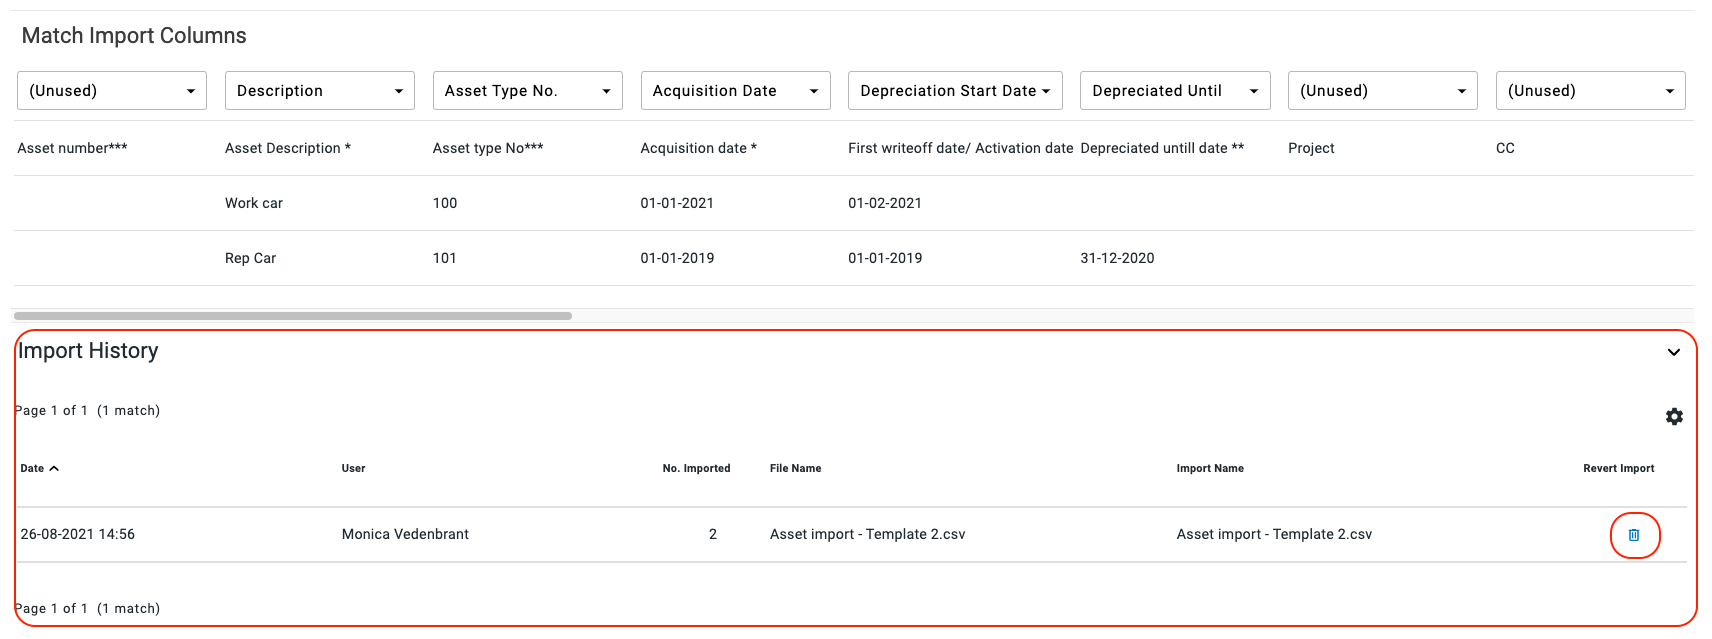Image resolution: width=1712 pixels, height=639 pixels.
Task: Open the first (Unused) column dropdown
Action: [112, 91]
